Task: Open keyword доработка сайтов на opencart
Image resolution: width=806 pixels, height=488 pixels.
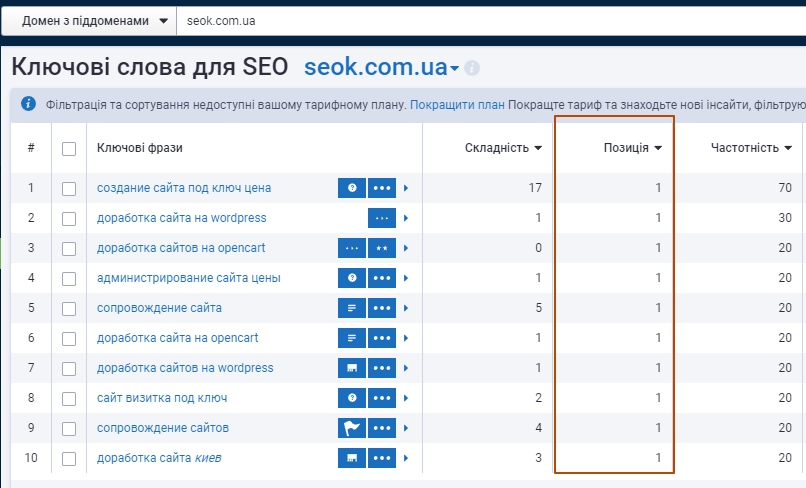Action: 181,248
